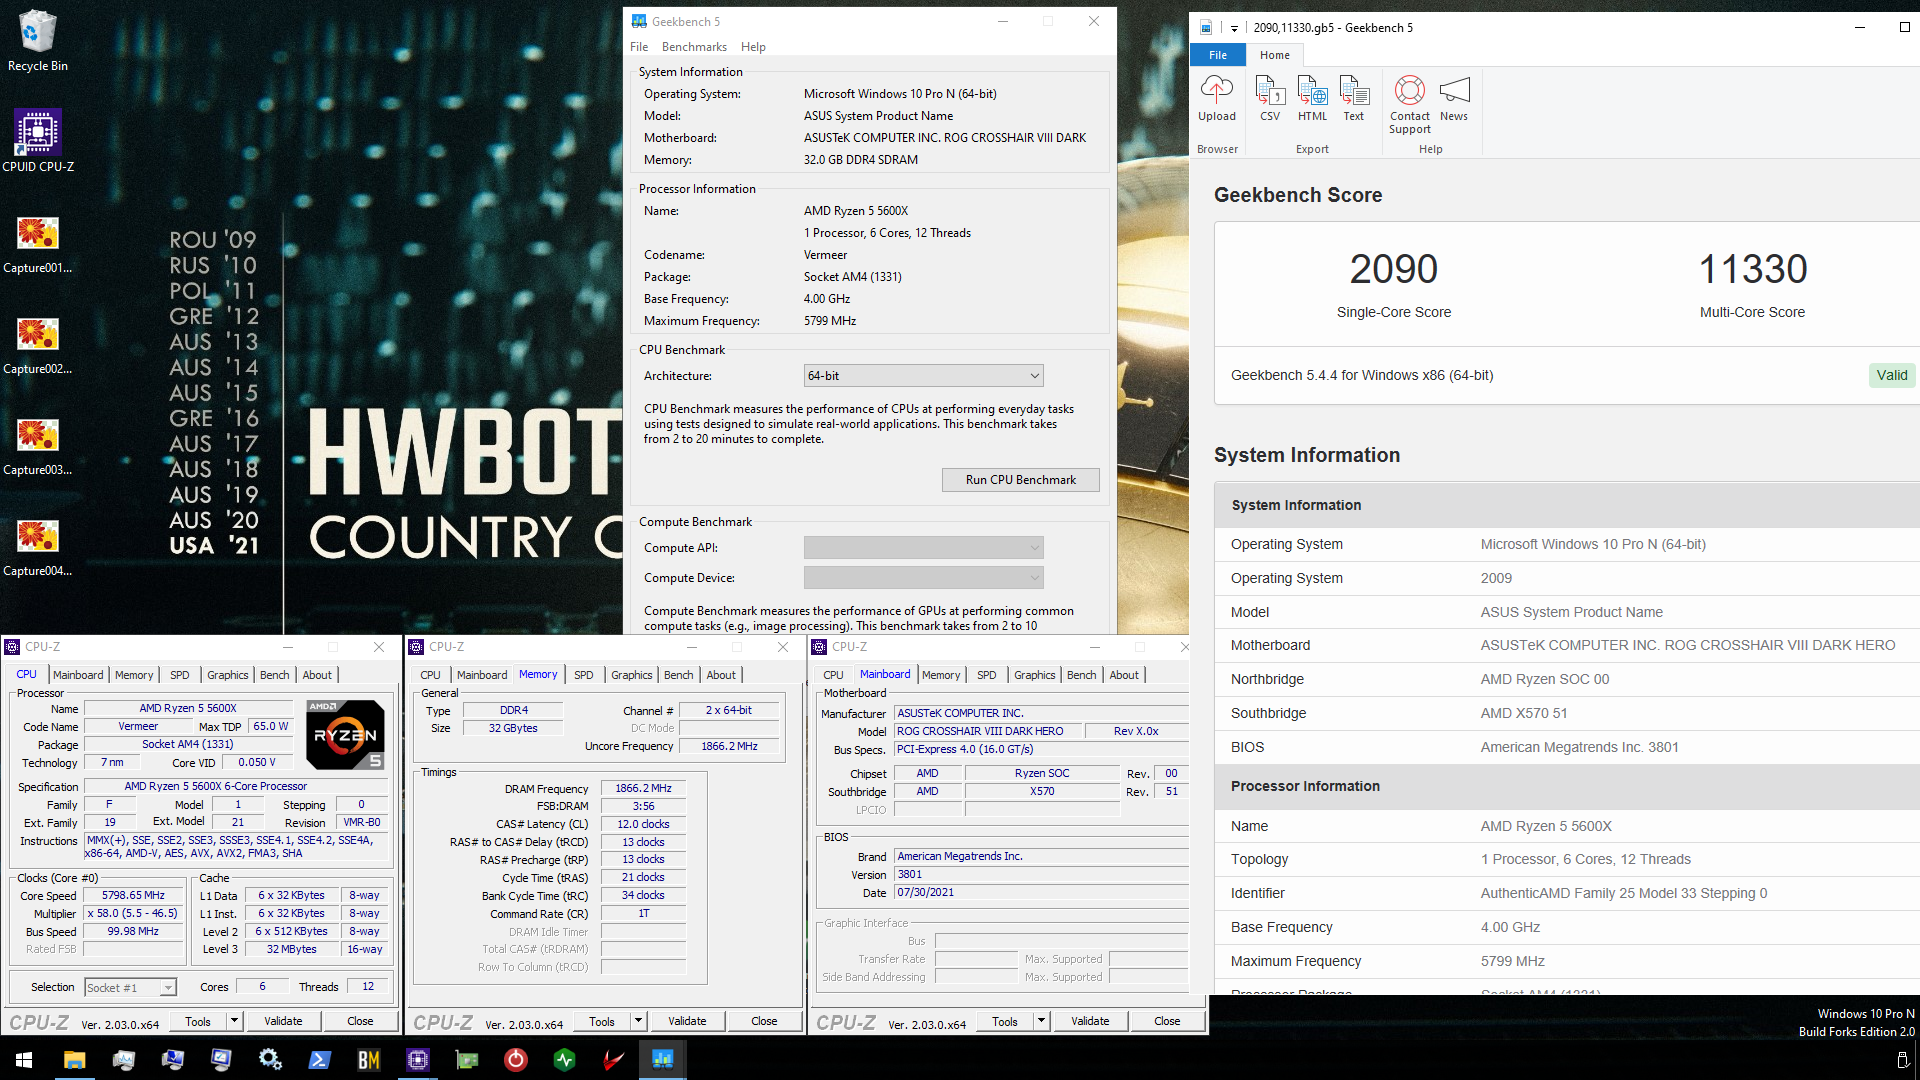
Task: Open the Architecture 64-bit dropdown
Action: pyautogui.click(x=924, y=376)
